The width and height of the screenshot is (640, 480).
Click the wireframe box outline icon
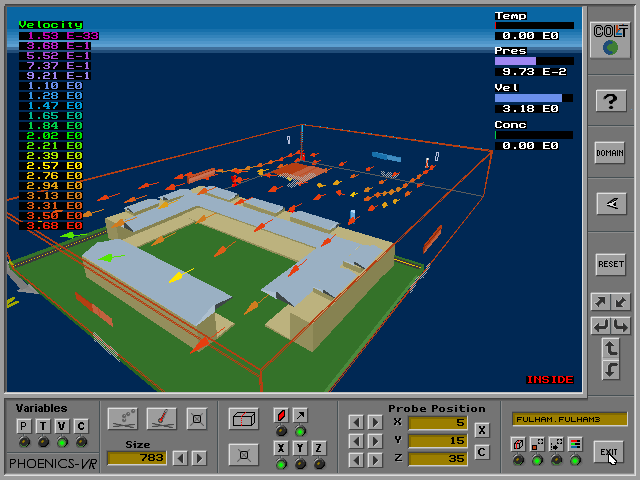pyautogui.click(x=244, y=418)
